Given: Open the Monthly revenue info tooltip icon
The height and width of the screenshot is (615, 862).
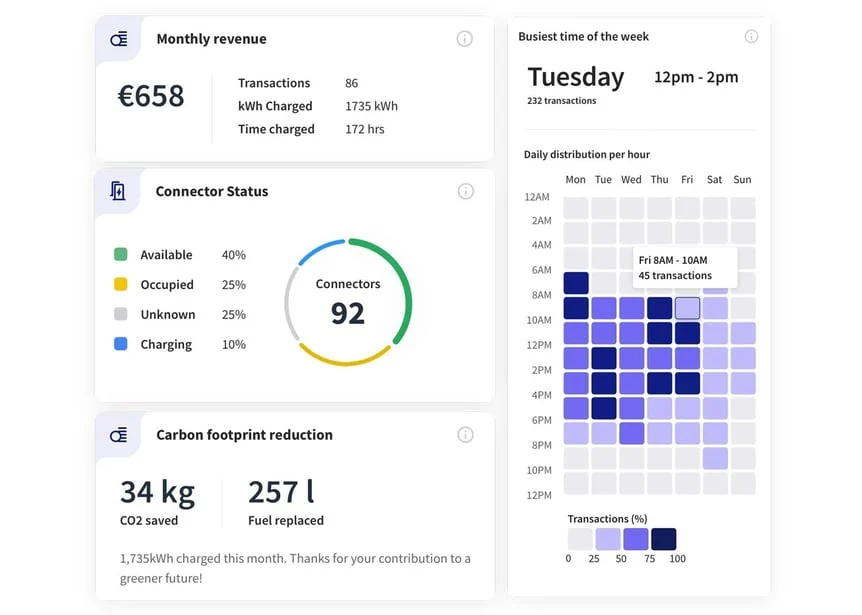Looking at the screenshot, I should [464, 39].
